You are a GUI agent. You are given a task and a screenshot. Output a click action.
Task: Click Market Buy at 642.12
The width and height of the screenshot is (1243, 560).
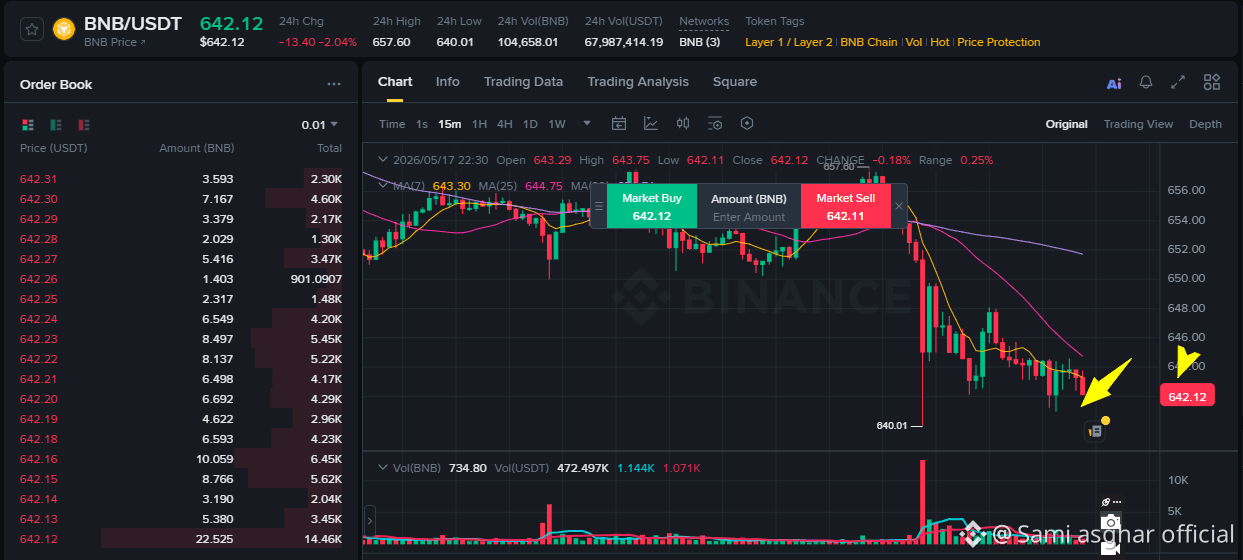pos(652,206)
